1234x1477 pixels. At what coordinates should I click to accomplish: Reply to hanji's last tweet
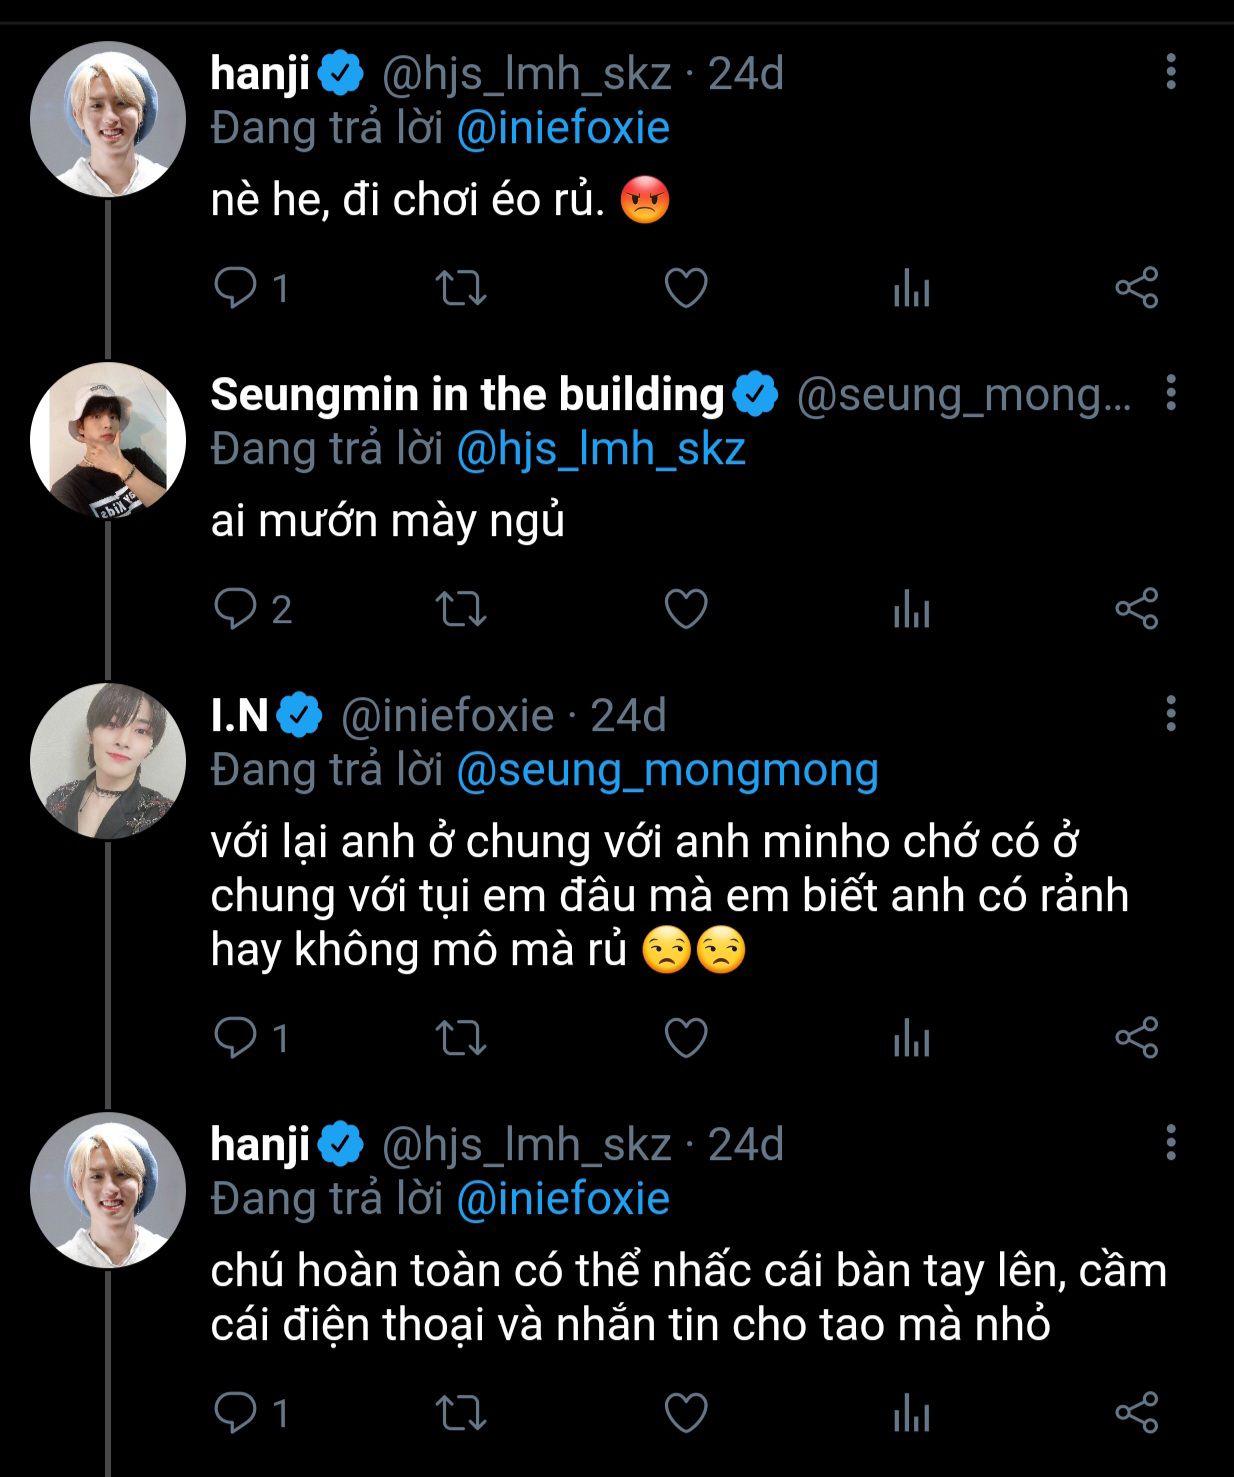pyautogui.click(x=236, y=1413)
